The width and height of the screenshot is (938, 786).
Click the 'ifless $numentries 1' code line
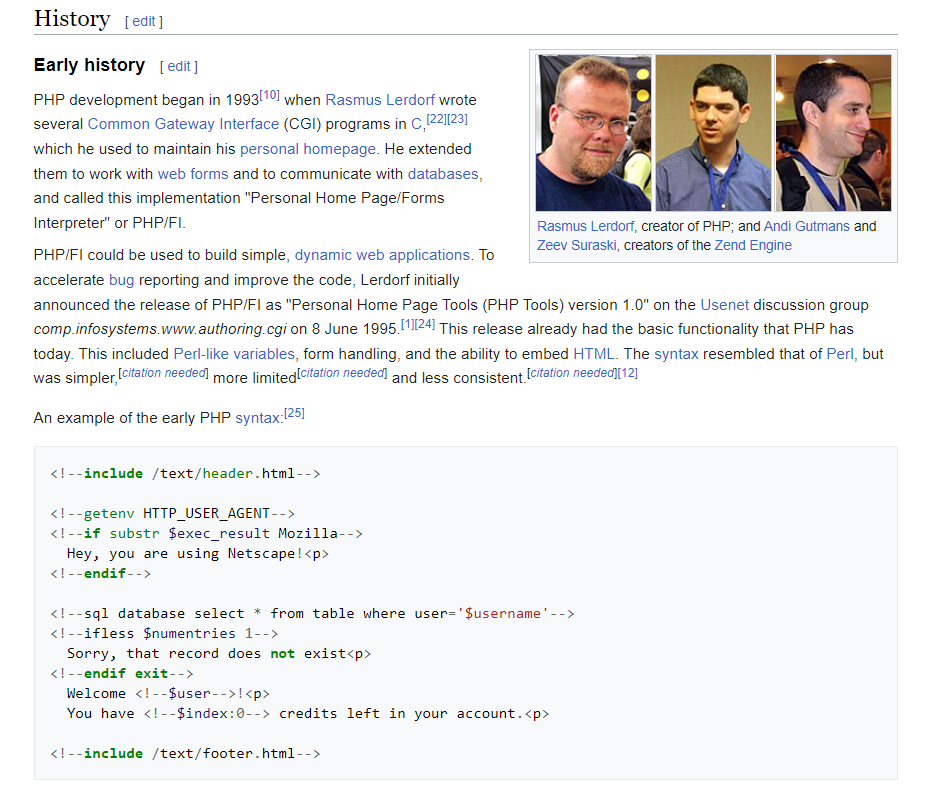165,633
